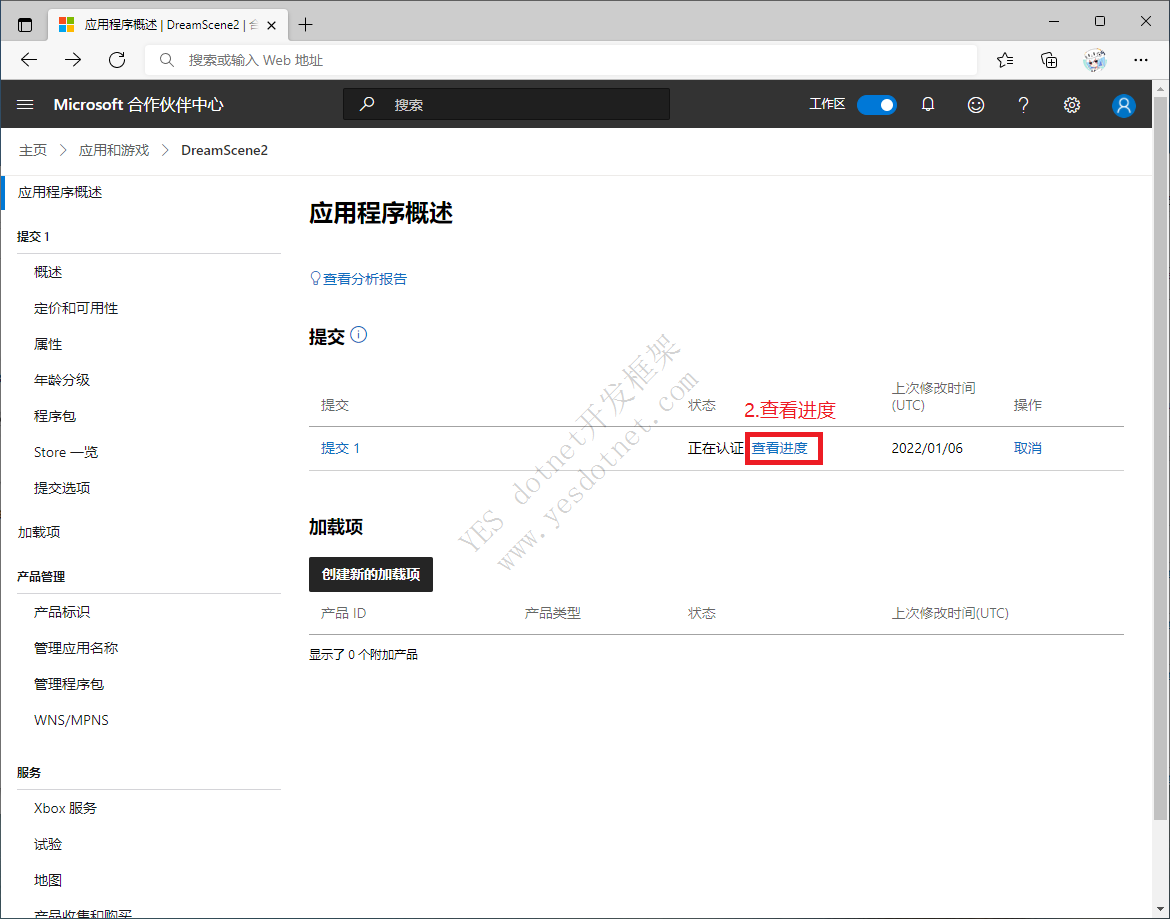
Task: Go to 主页 breadcrumb
Action: click(x=33, y=151)
